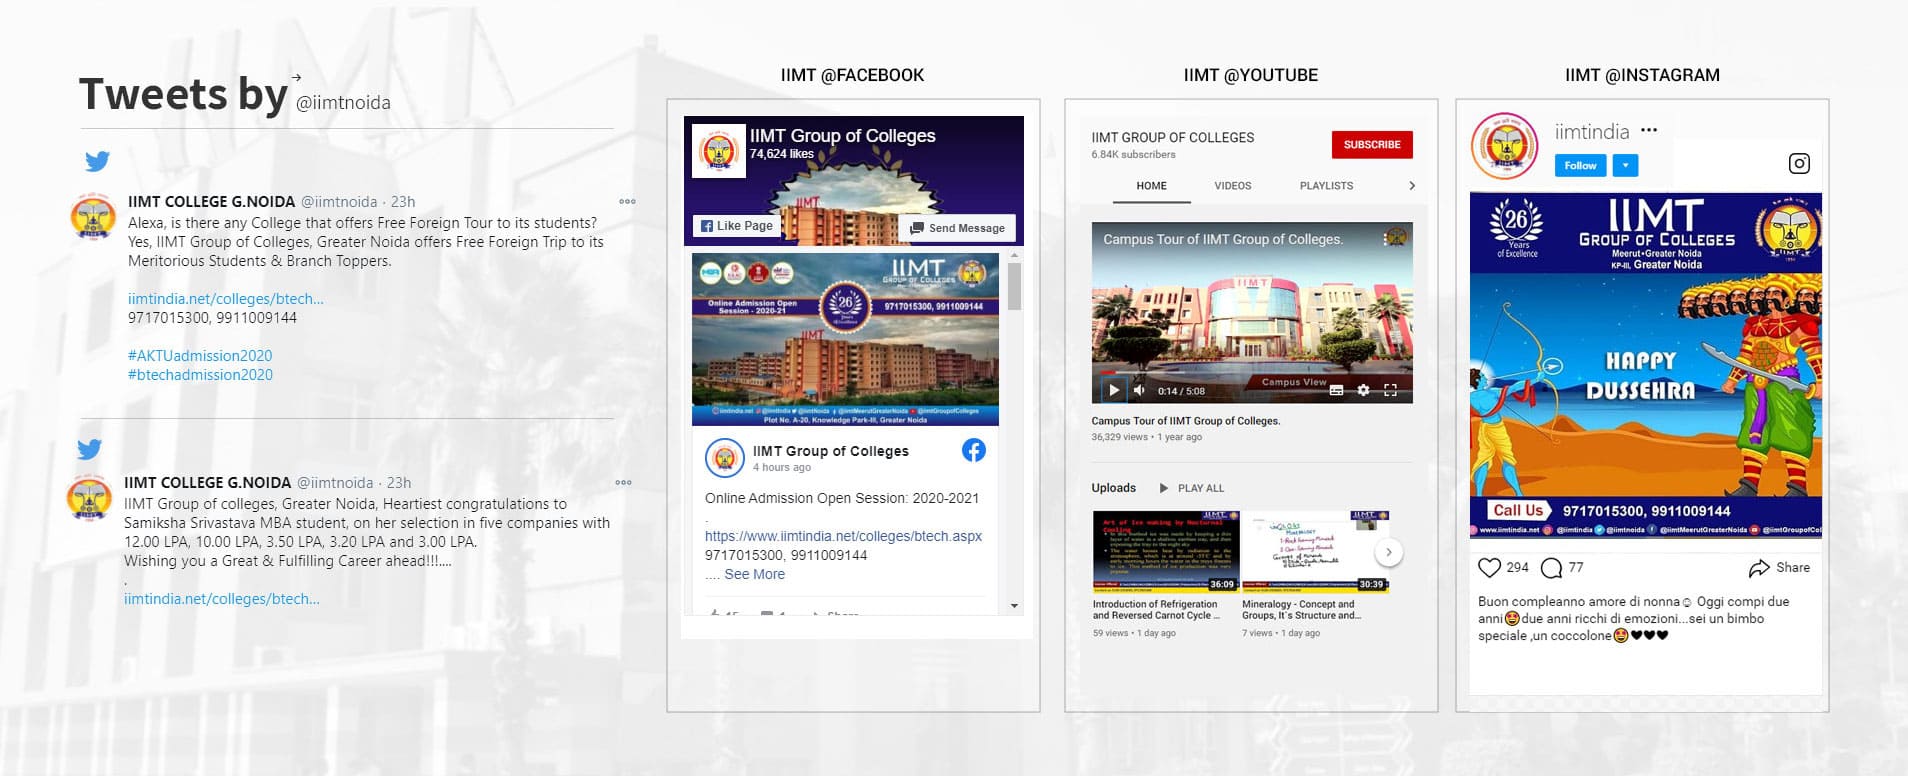1908x776 pixels.
Task: Click the YouTube video progress bar
Action: (x=1250, y=375)
